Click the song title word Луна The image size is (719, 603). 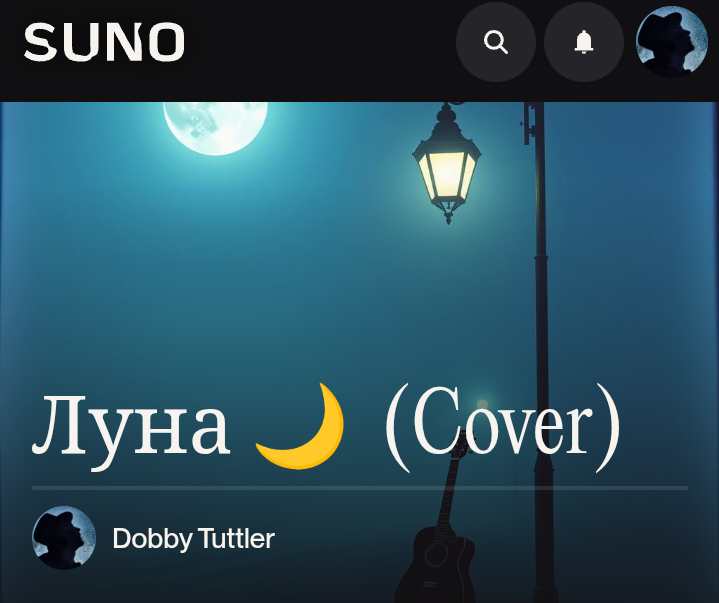pos(130,426)
